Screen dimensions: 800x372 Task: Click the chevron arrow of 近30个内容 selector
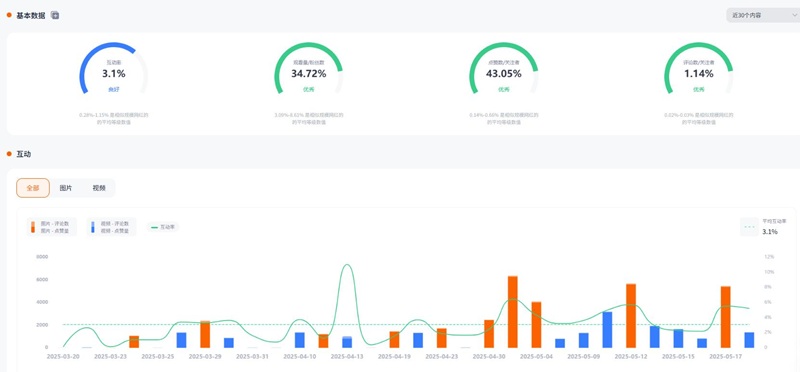coord(794,15)
